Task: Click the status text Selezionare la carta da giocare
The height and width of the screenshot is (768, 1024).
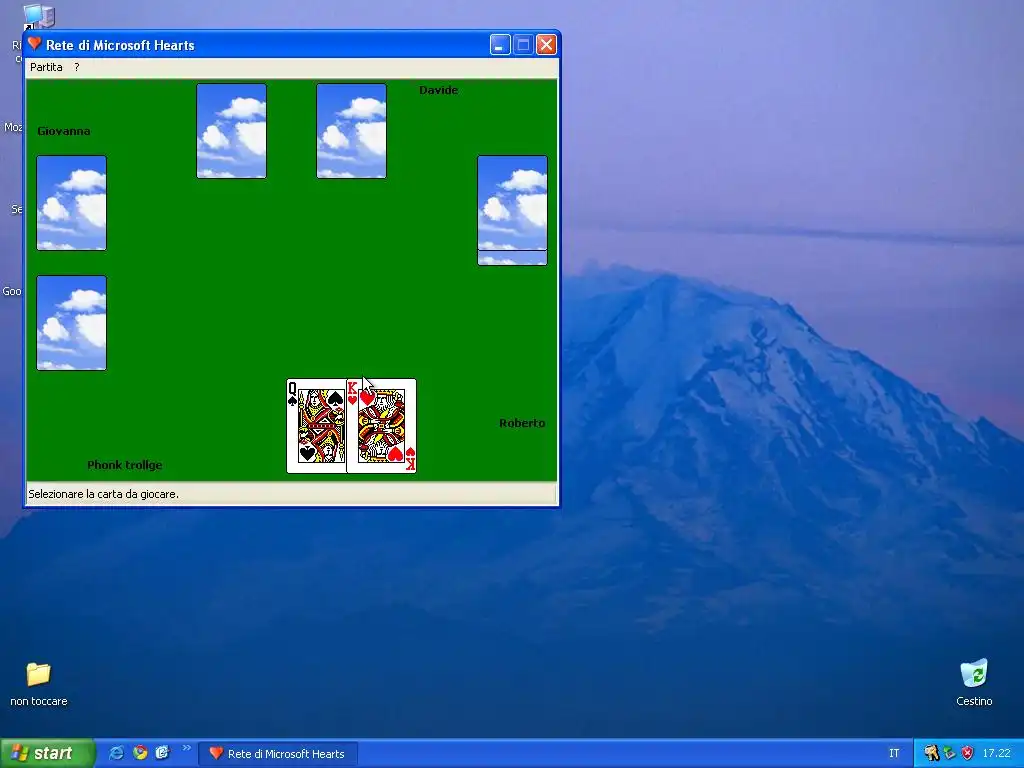Action: point(103,494)
